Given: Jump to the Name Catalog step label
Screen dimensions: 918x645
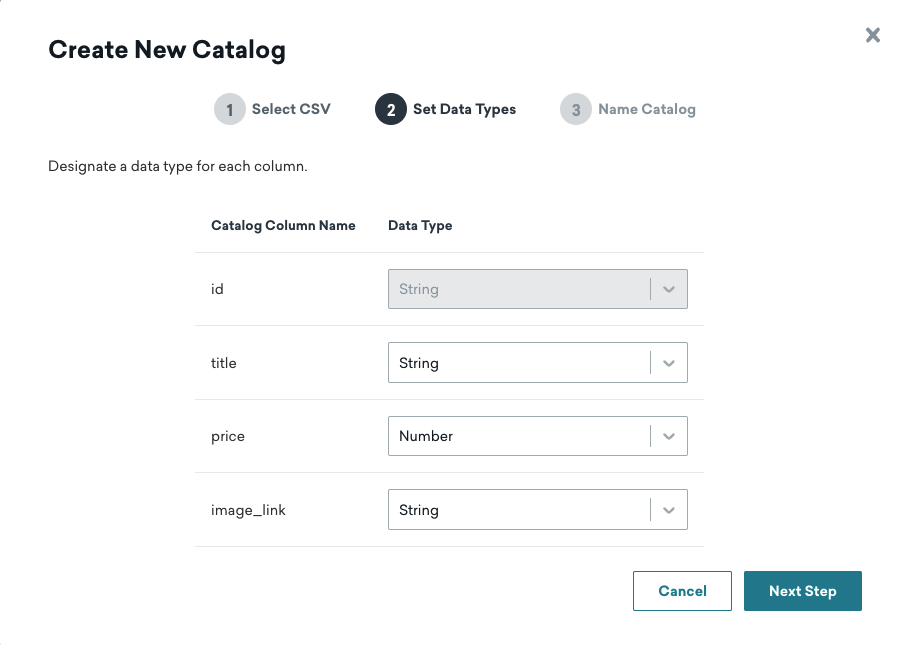Looking at the screenshot, I should [x=646, y=109].
